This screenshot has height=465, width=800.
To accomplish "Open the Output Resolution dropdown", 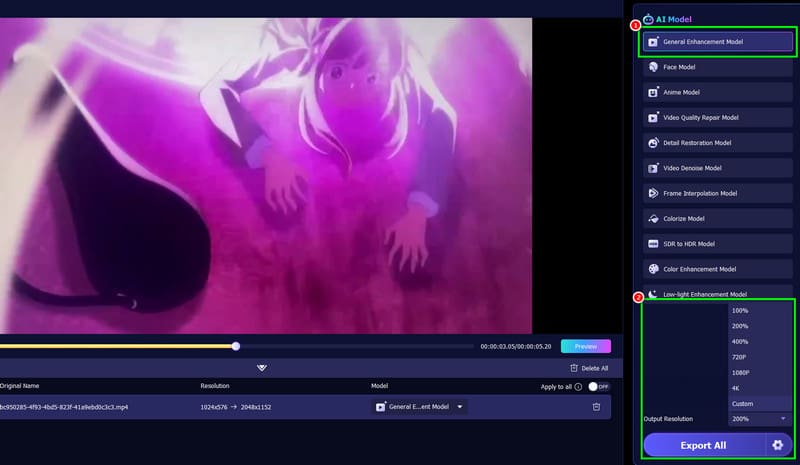I will (x=760, y=419).
